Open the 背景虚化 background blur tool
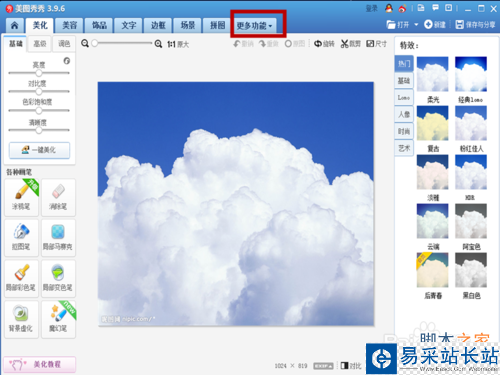Image resolution: width=500 pixels, height=375 pixels. coord(22,319)
